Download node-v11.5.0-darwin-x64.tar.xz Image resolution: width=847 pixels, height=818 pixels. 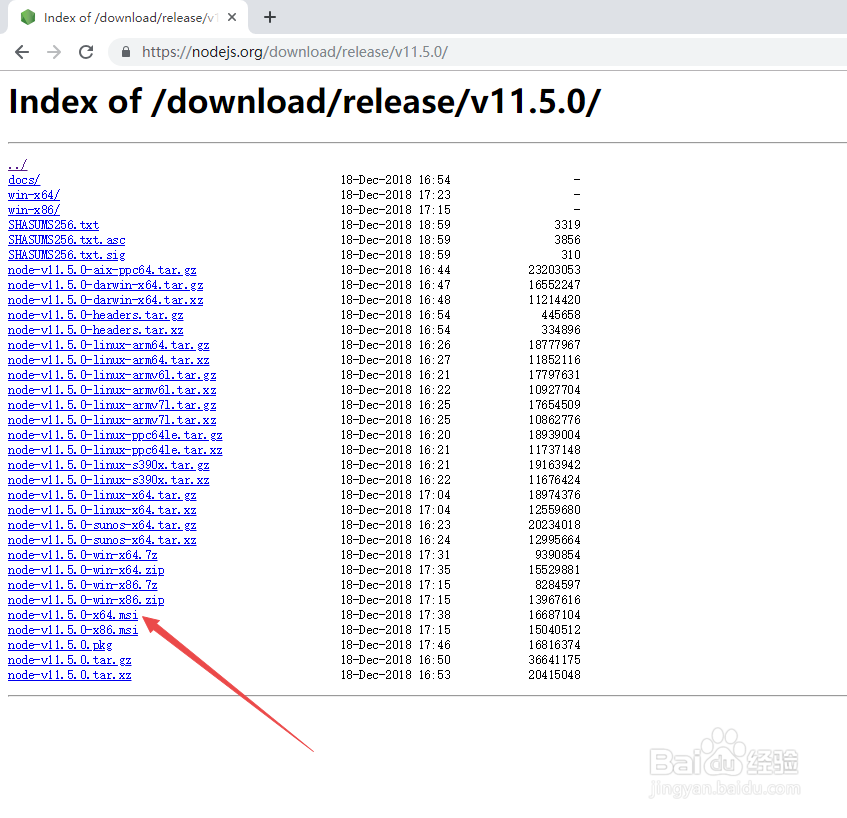tap(105, 300)
